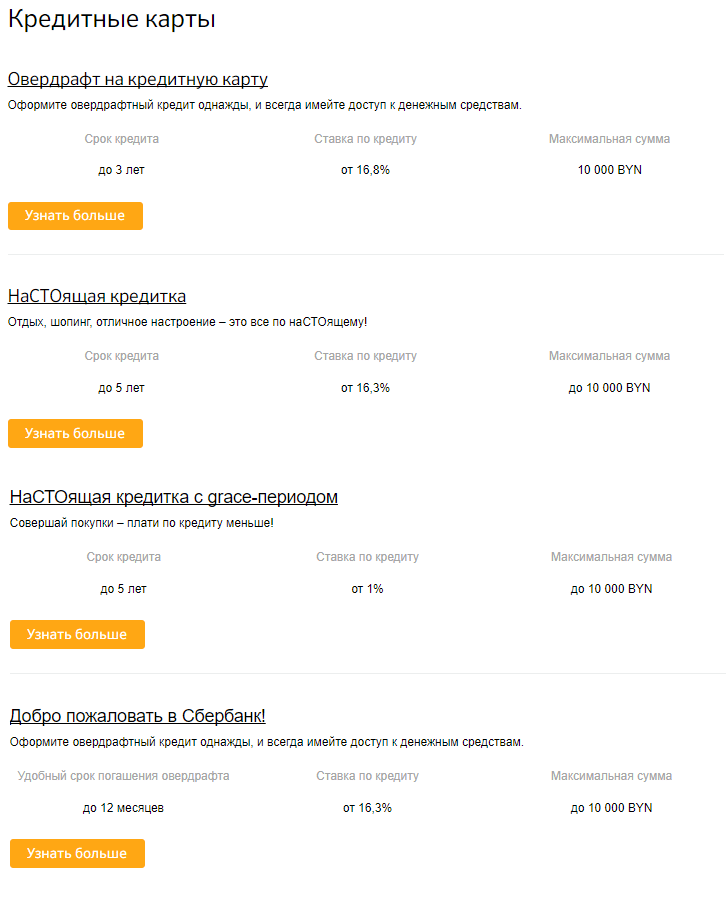Click Узнать больше under Сбербанк welcome offer

tap(77, 853)
